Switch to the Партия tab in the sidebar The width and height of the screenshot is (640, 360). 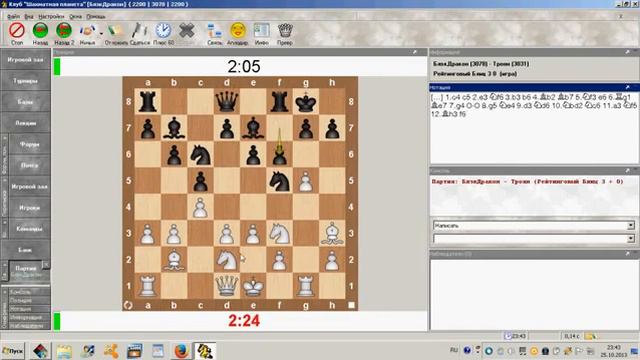pos(26,270)
